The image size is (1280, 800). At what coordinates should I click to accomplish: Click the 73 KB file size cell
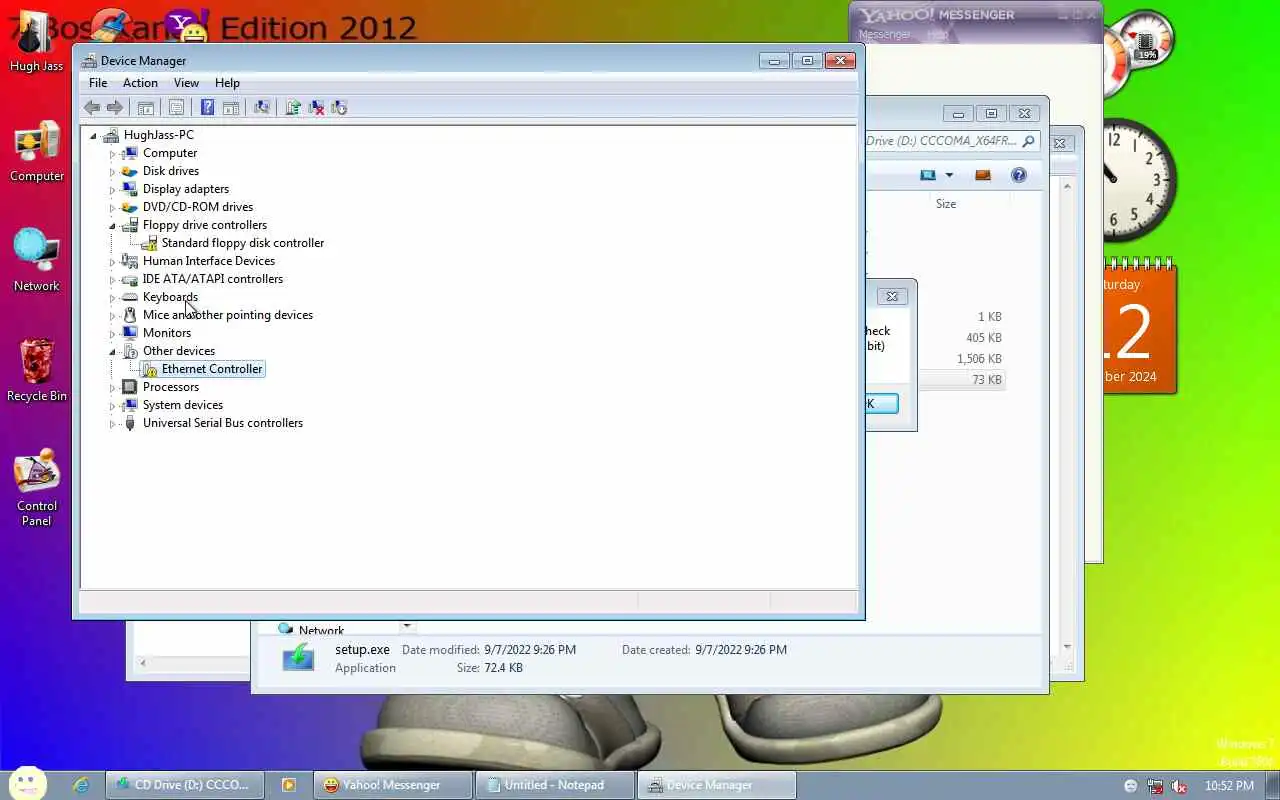tap(987, 380)
